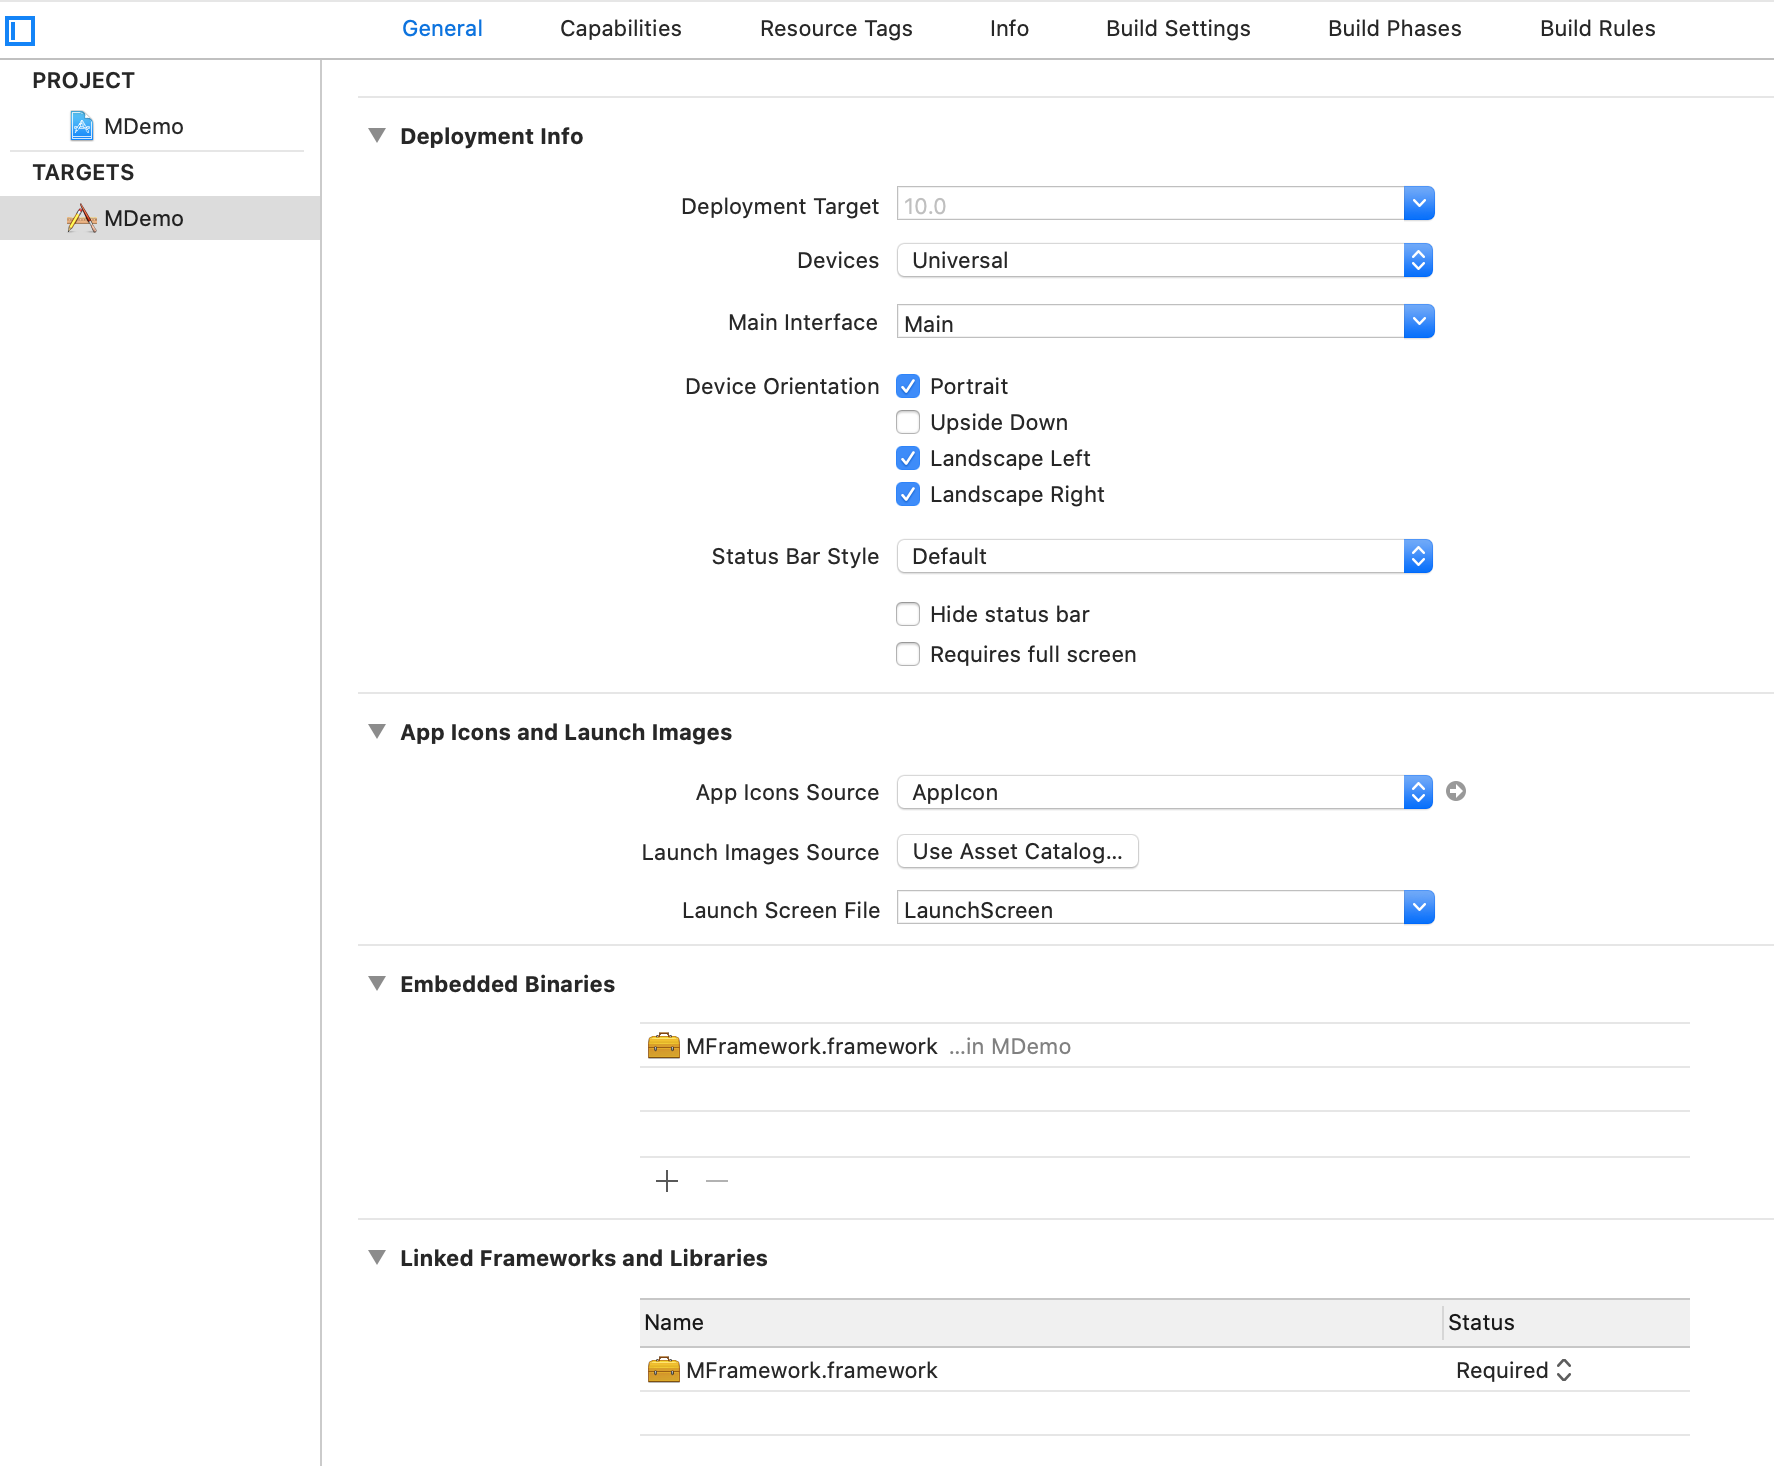
Task: Select MFramework.framework row in Embedded Binaries
Action: tap(1165, 1046)
